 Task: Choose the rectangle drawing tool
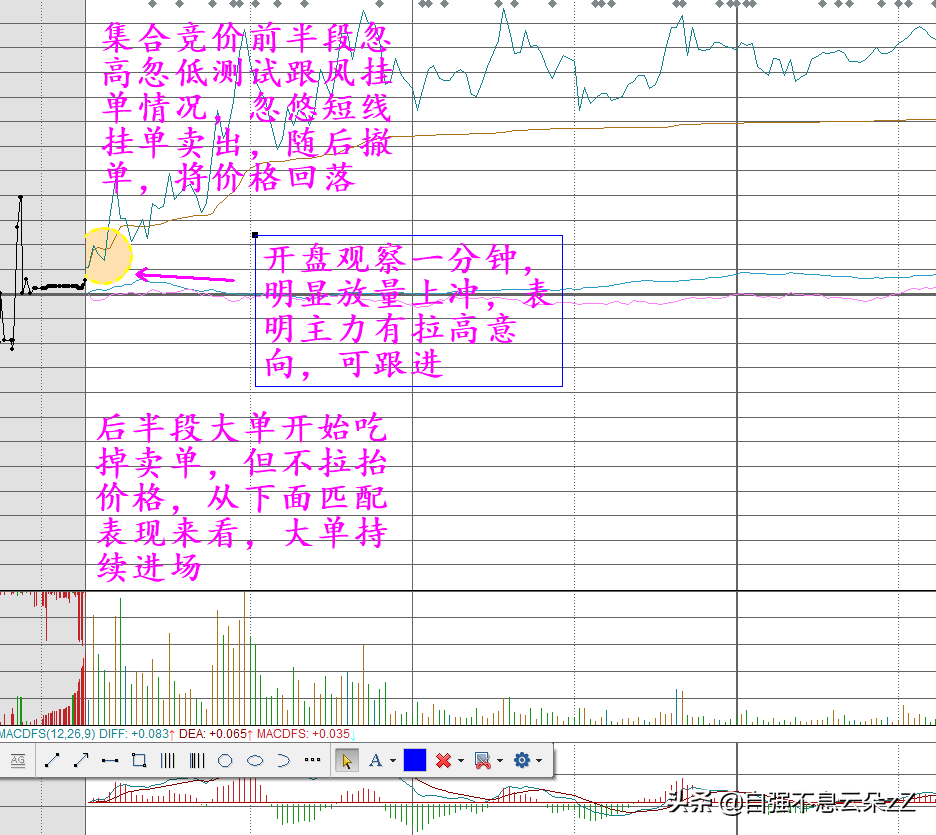tap(139, 761)
